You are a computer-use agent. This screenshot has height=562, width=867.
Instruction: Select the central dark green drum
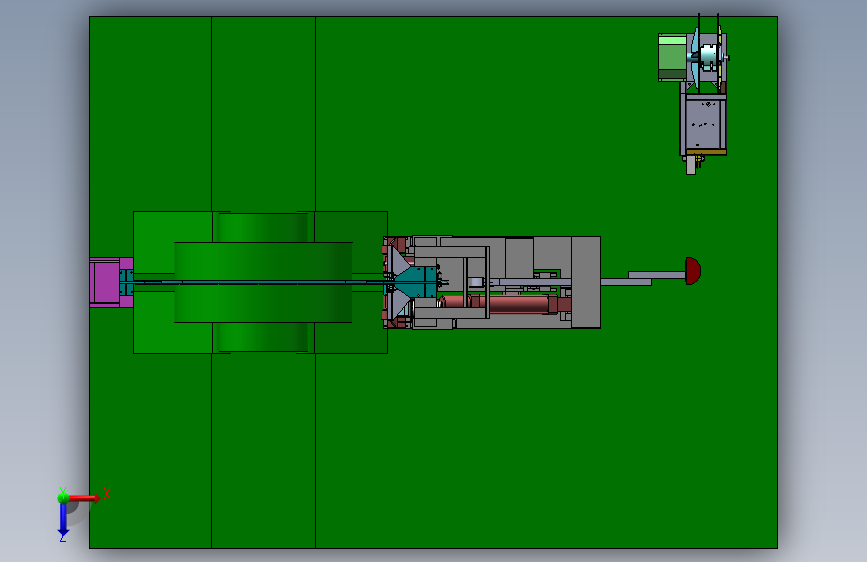click(x=263, y=282)
